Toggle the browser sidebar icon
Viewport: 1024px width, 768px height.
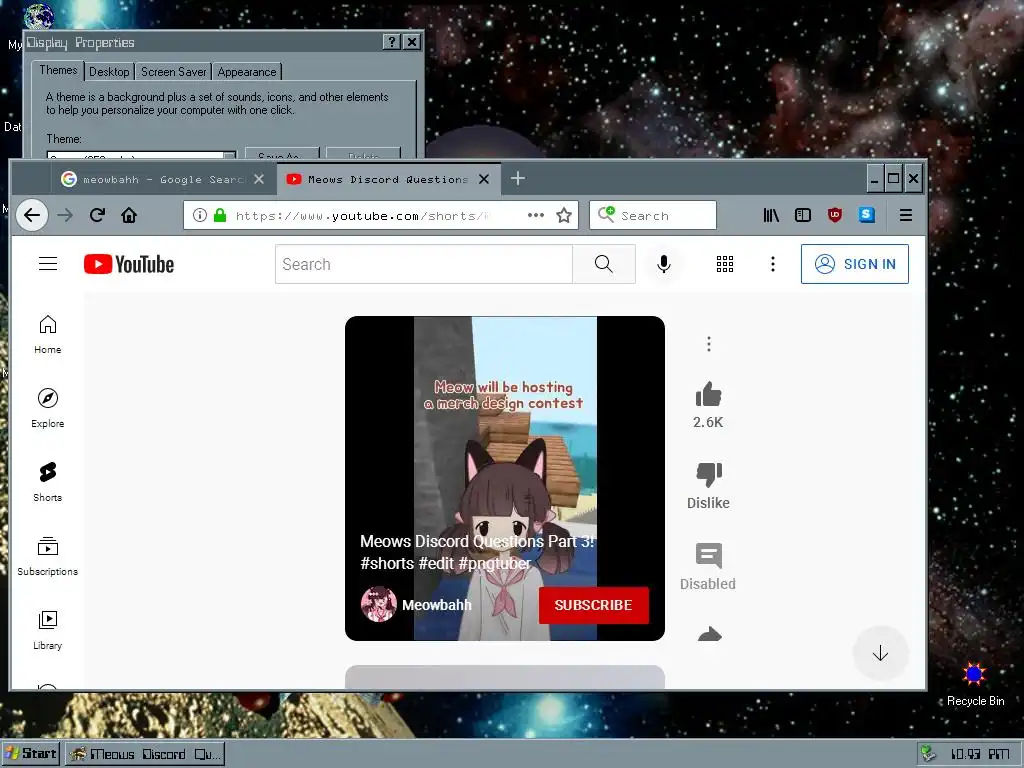tap(803, 215)
